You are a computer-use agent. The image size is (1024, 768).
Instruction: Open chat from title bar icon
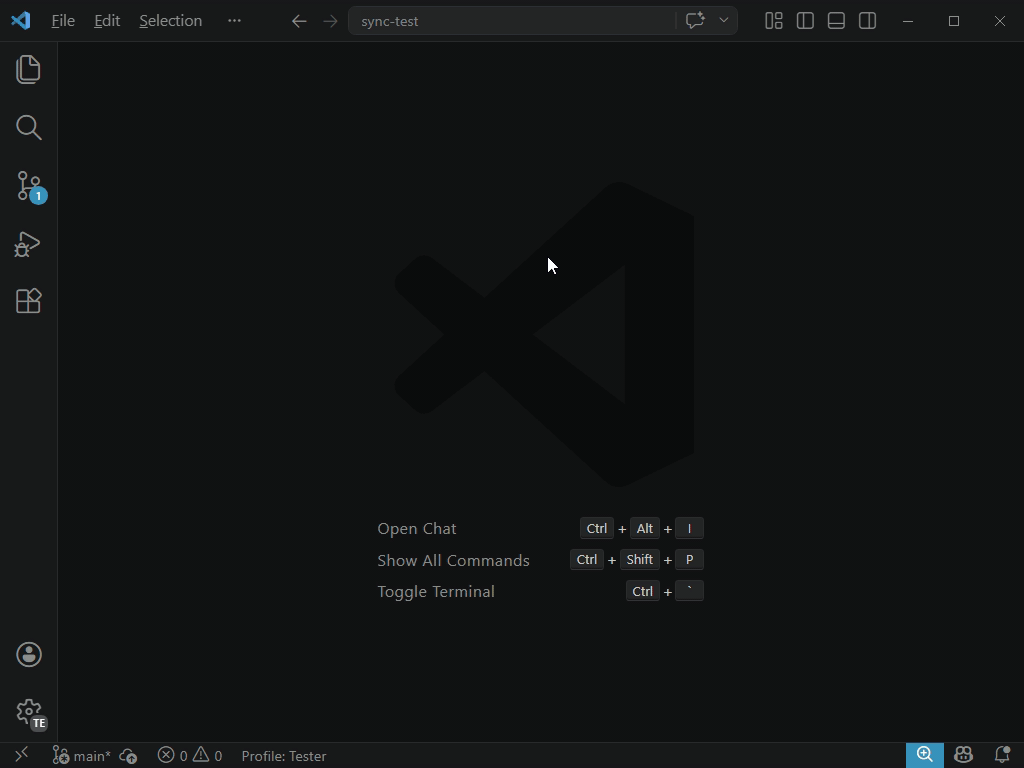pyautogui.click(x=695, y=20)
